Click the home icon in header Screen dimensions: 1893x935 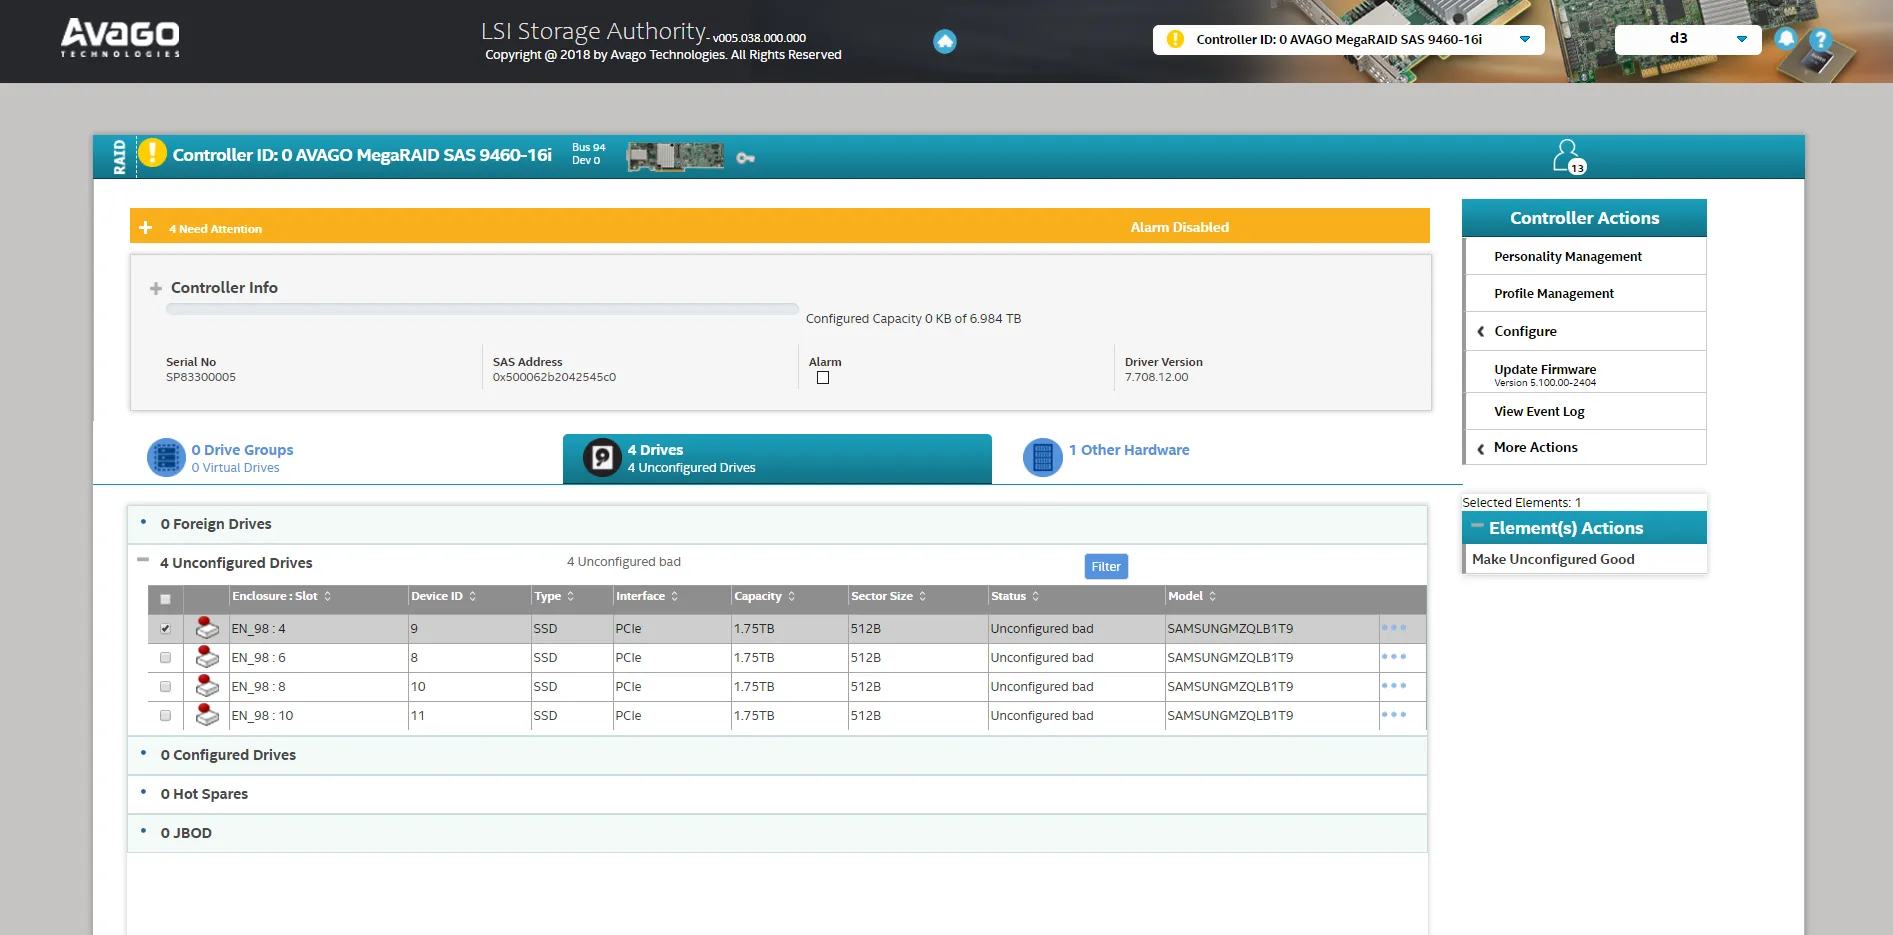(944, 41)
